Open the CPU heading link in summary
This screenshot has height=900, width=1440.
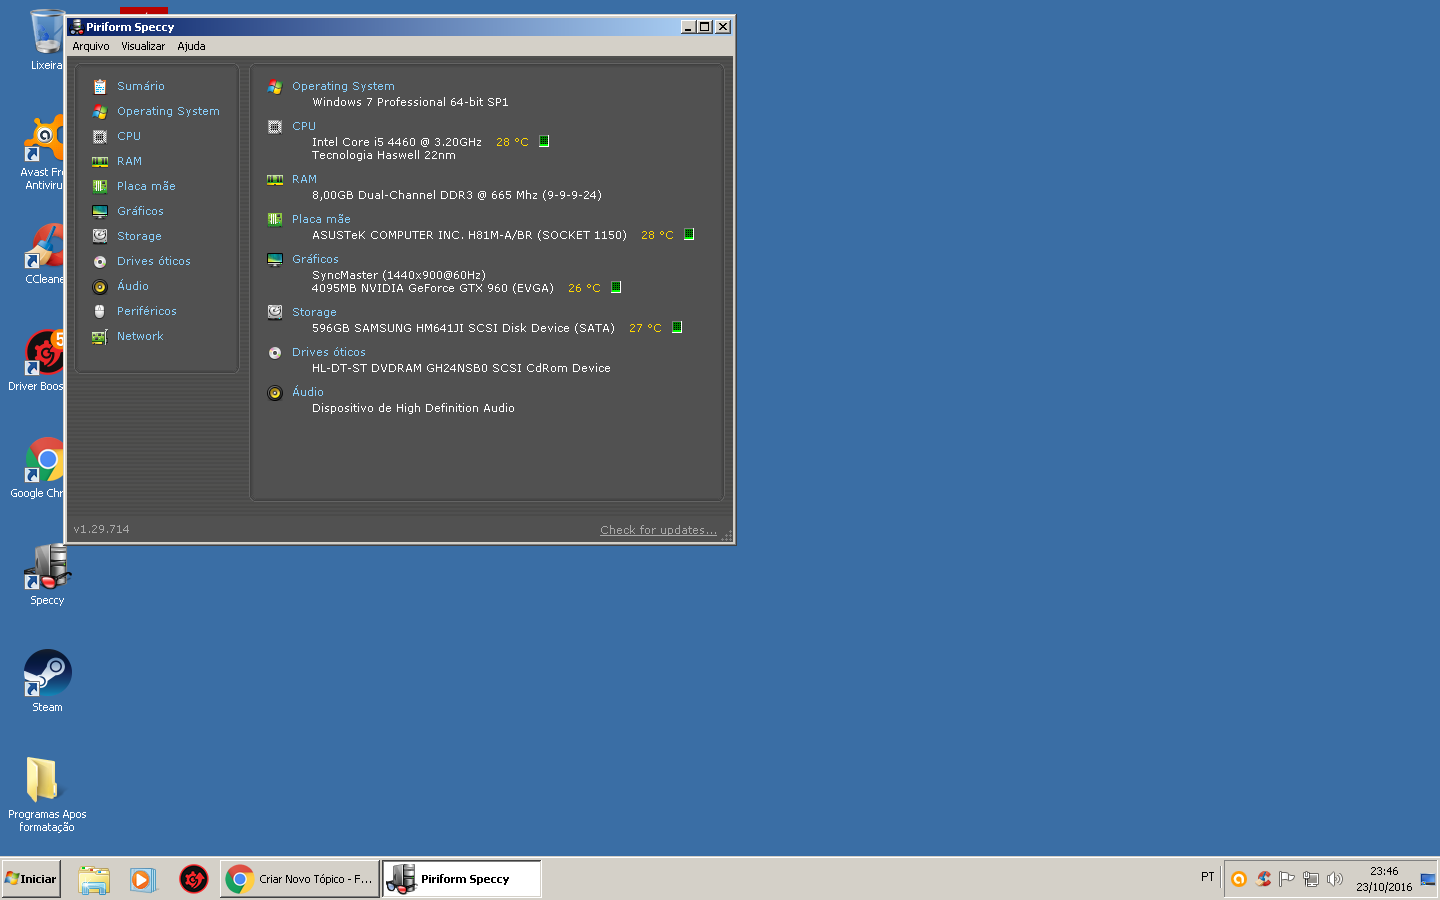pyautogui.click(x=304, y=126)
